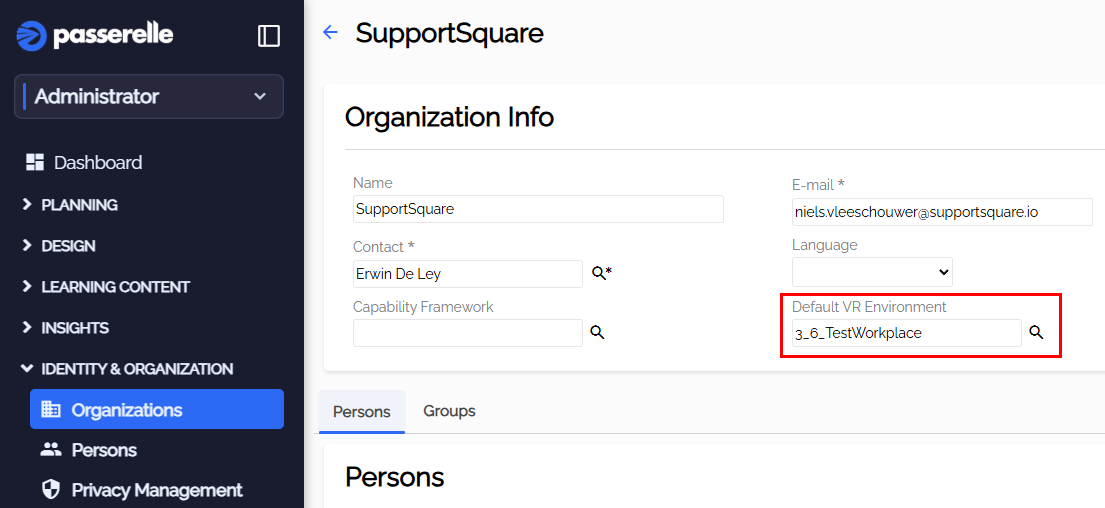Viewport: 1105px width, 508px height.
Task: Click the Passerelle logo icon
Action: click(x=32, y=36)
